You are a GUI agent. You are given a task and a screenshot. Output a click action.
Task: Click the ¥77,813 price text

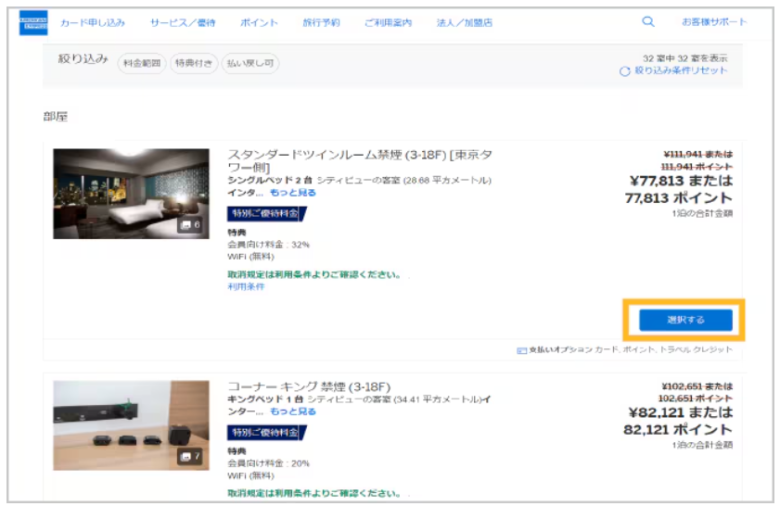click(x=681, y=180)
